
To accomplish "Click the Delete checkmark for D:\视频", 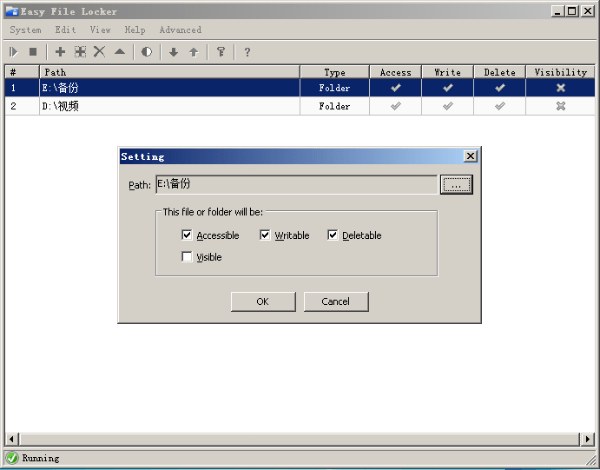I will pos(500,106).
